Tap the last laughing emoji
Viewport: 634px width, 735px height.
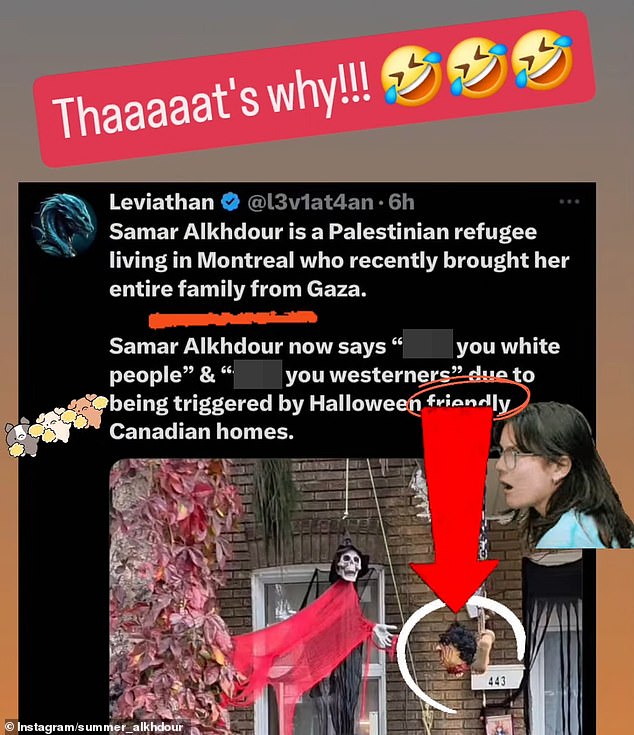[x=542, y=60]
